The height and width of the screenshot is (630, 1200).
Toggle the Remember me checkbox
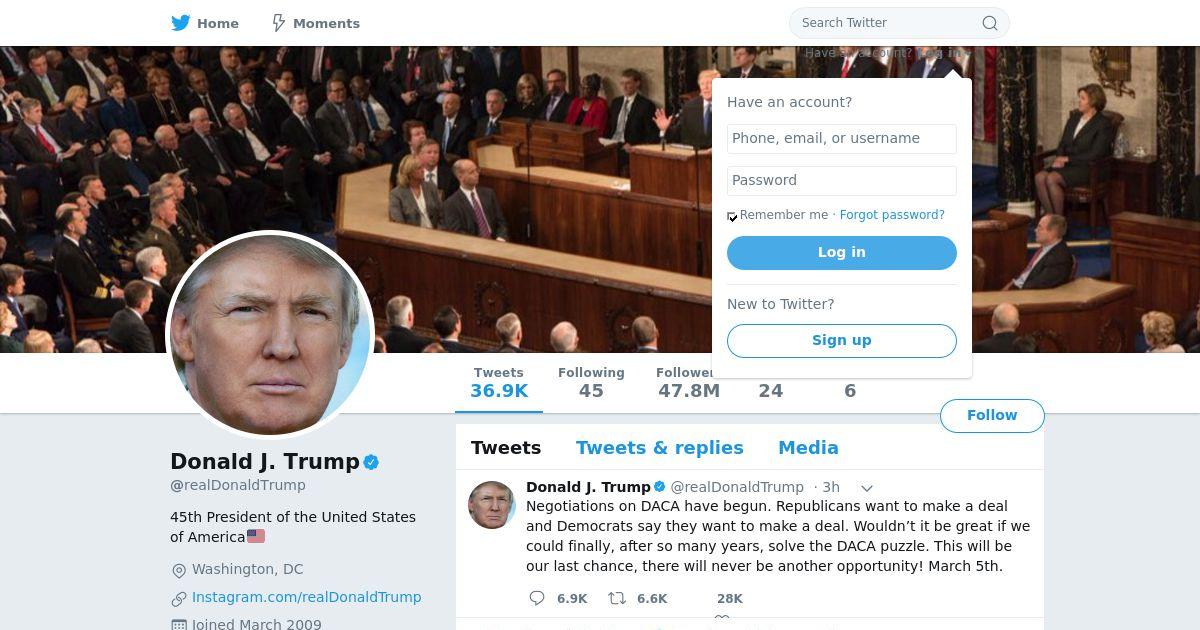coord(732,216)
